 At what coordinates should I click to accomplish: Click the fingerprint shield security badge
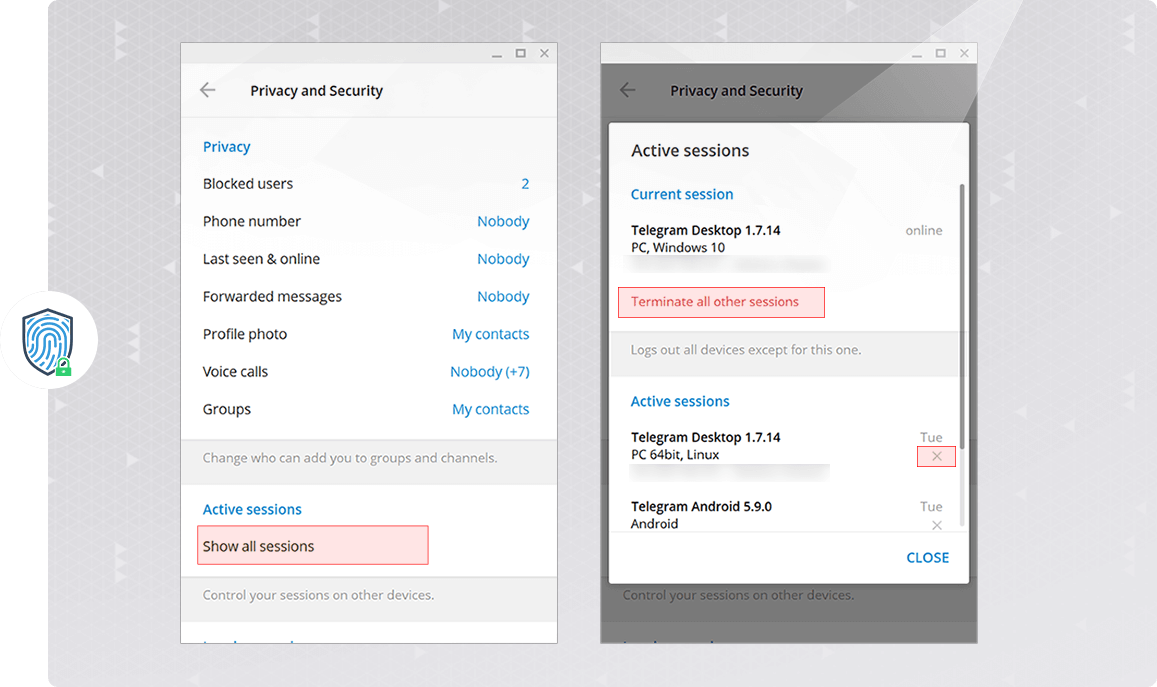click(x=49, y=341)
